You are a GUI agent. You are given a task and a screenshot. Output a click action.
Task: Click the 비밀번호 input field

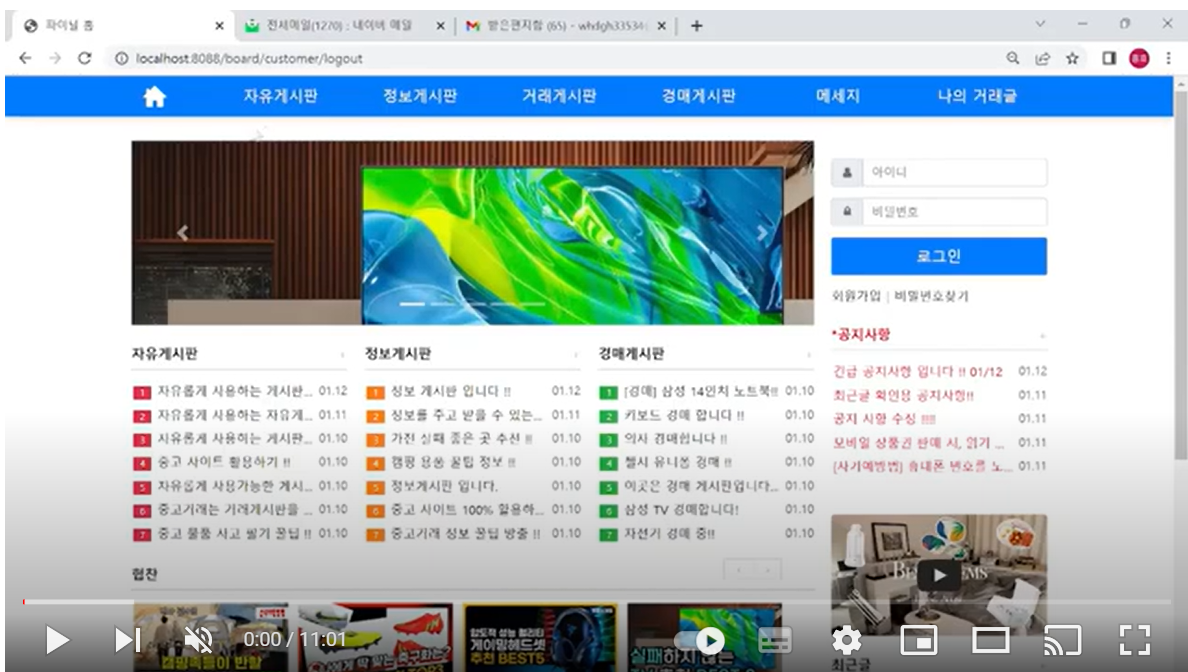click(x=955, y=211)
